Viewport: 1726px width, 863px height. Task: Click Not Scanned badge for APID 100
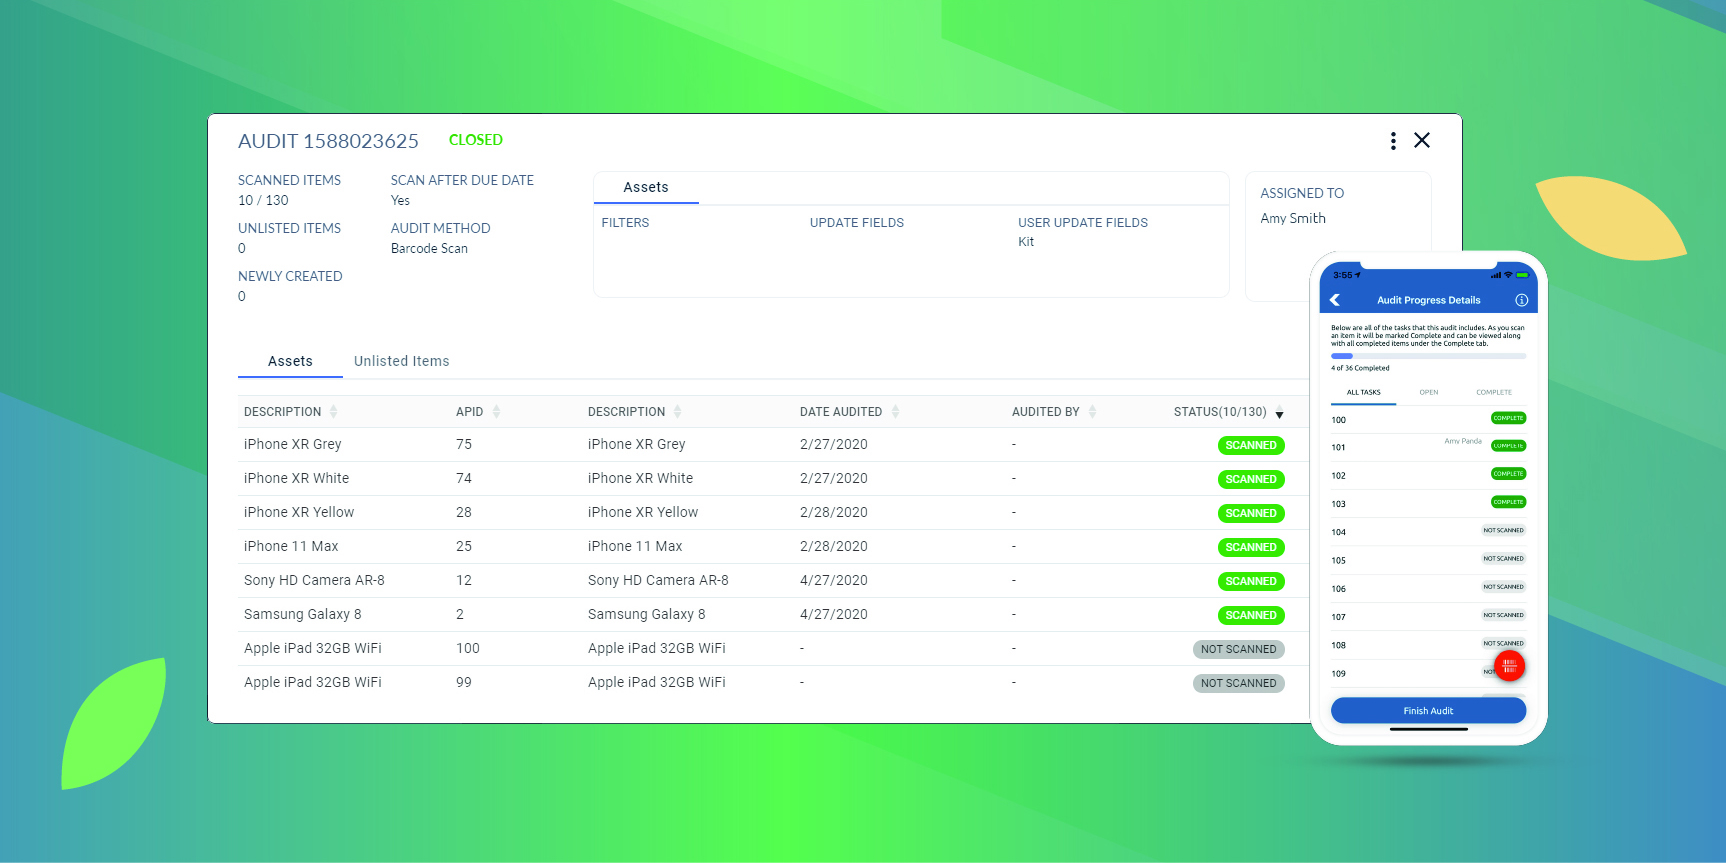1238,649
